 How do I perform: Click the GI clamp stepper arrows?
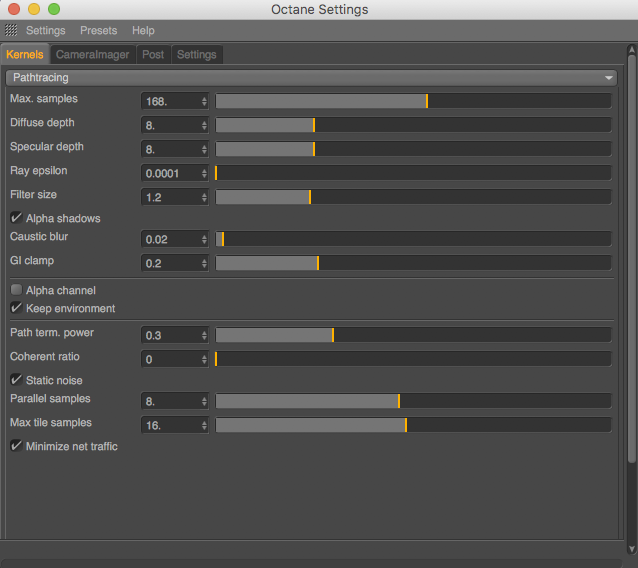pyautogui.click(x=204, y=263)
